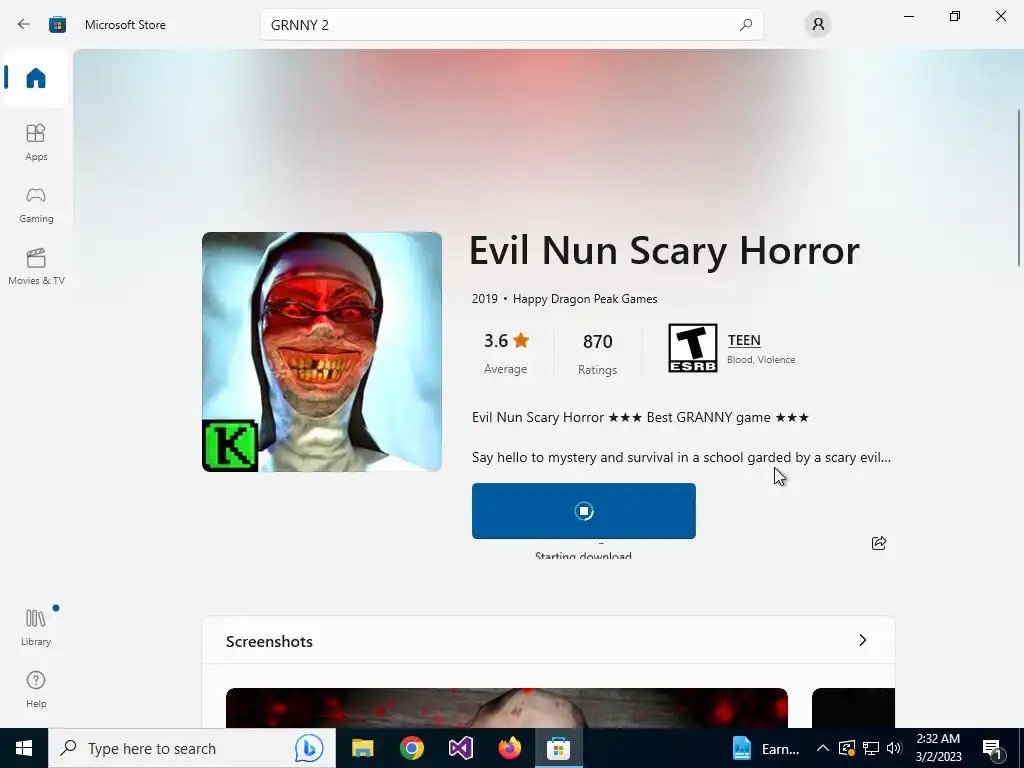
Task: Click the Happy Dragon Peak Games publisher
Action: pyautogui.click(x=585, y=299)
